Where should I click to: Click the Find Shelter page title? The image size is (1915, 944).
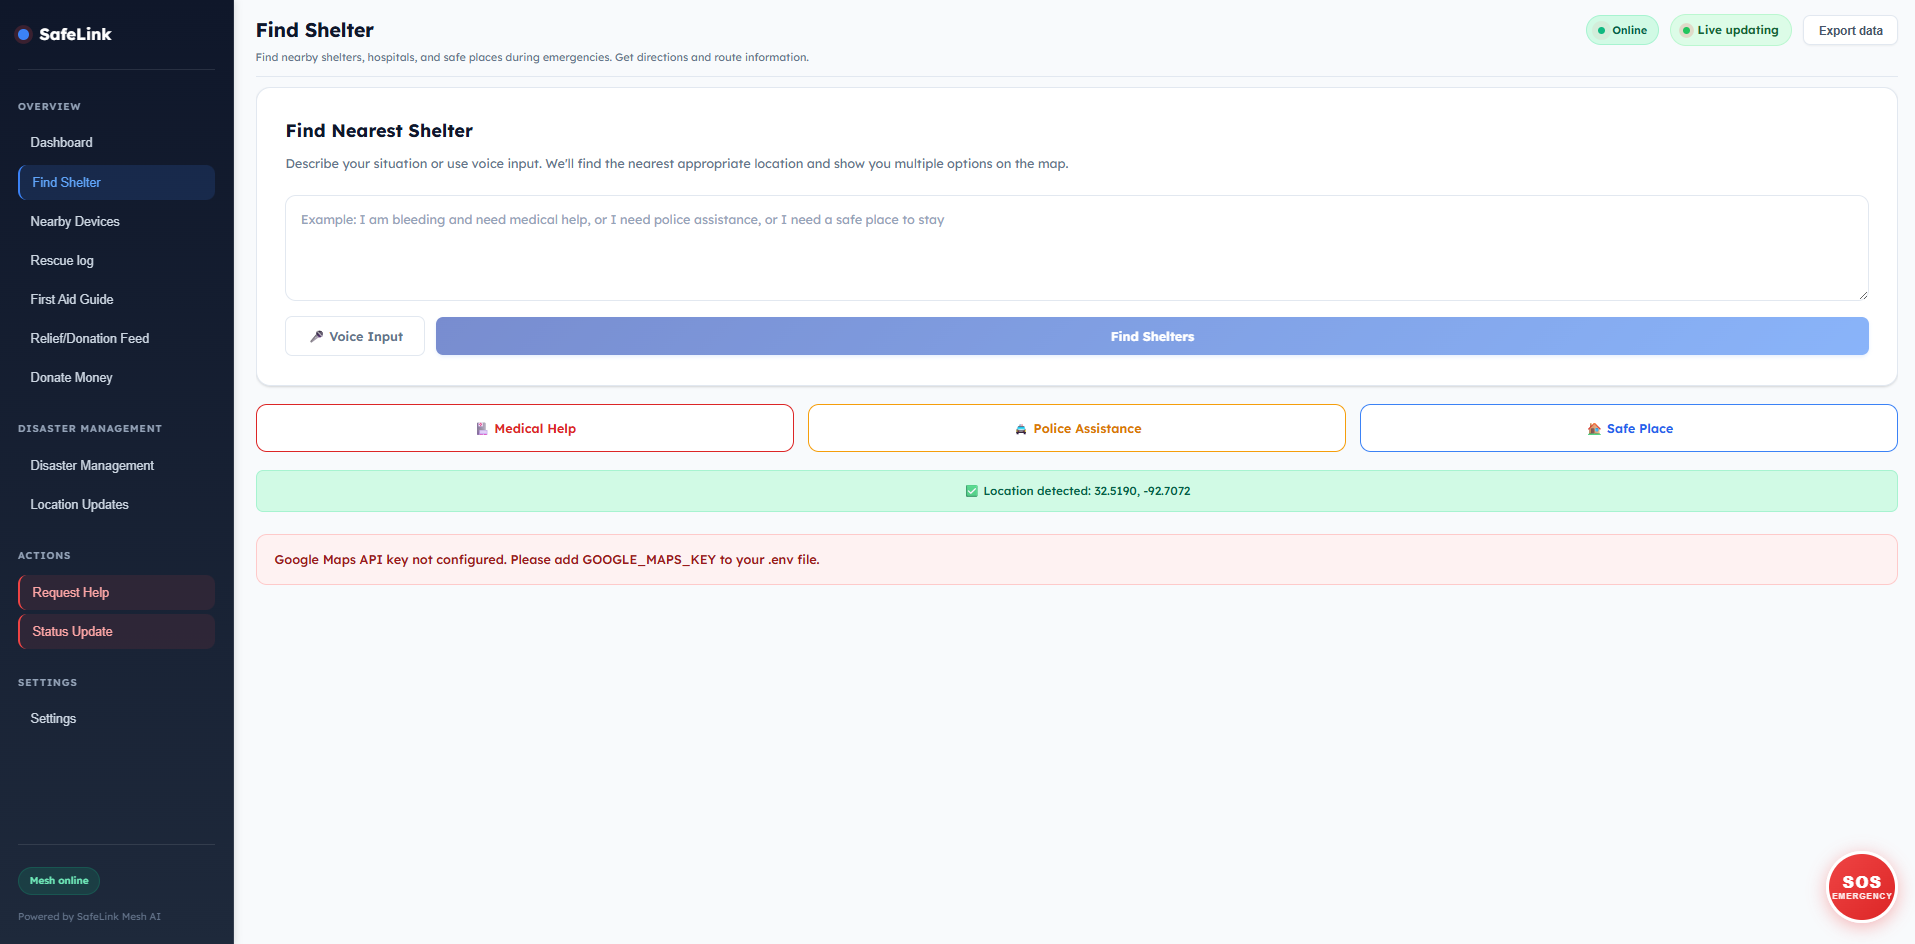[x=315, y=30]
